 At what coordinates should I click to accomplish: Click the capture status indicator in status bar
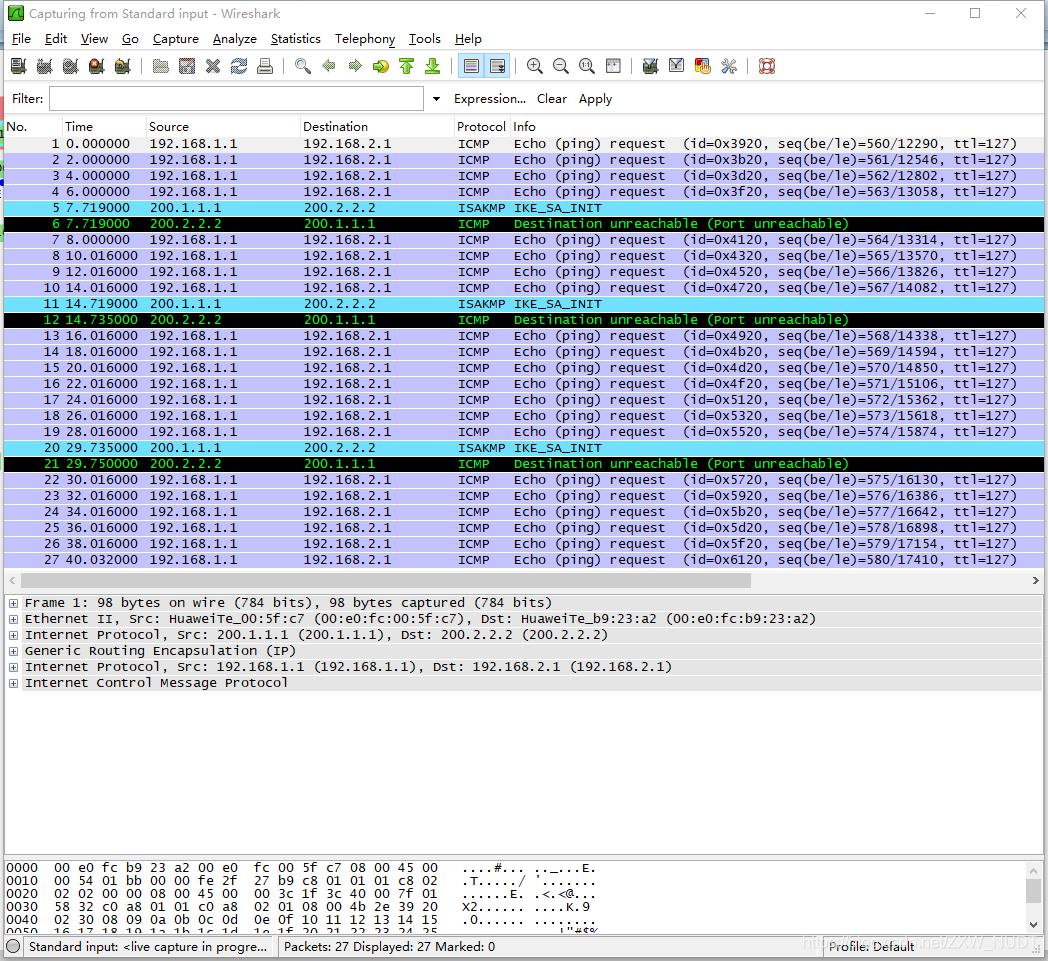click(13, 946)
